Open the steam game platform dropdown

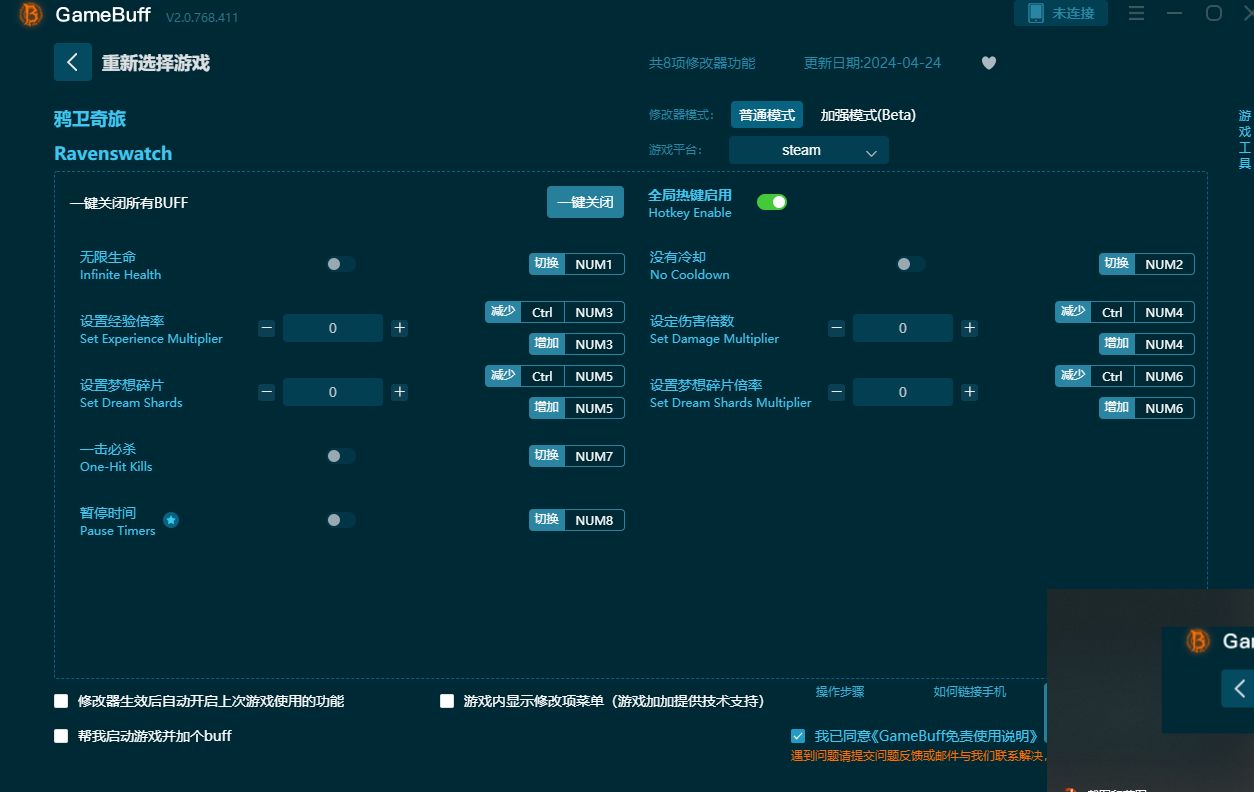[x=809, y=150]
